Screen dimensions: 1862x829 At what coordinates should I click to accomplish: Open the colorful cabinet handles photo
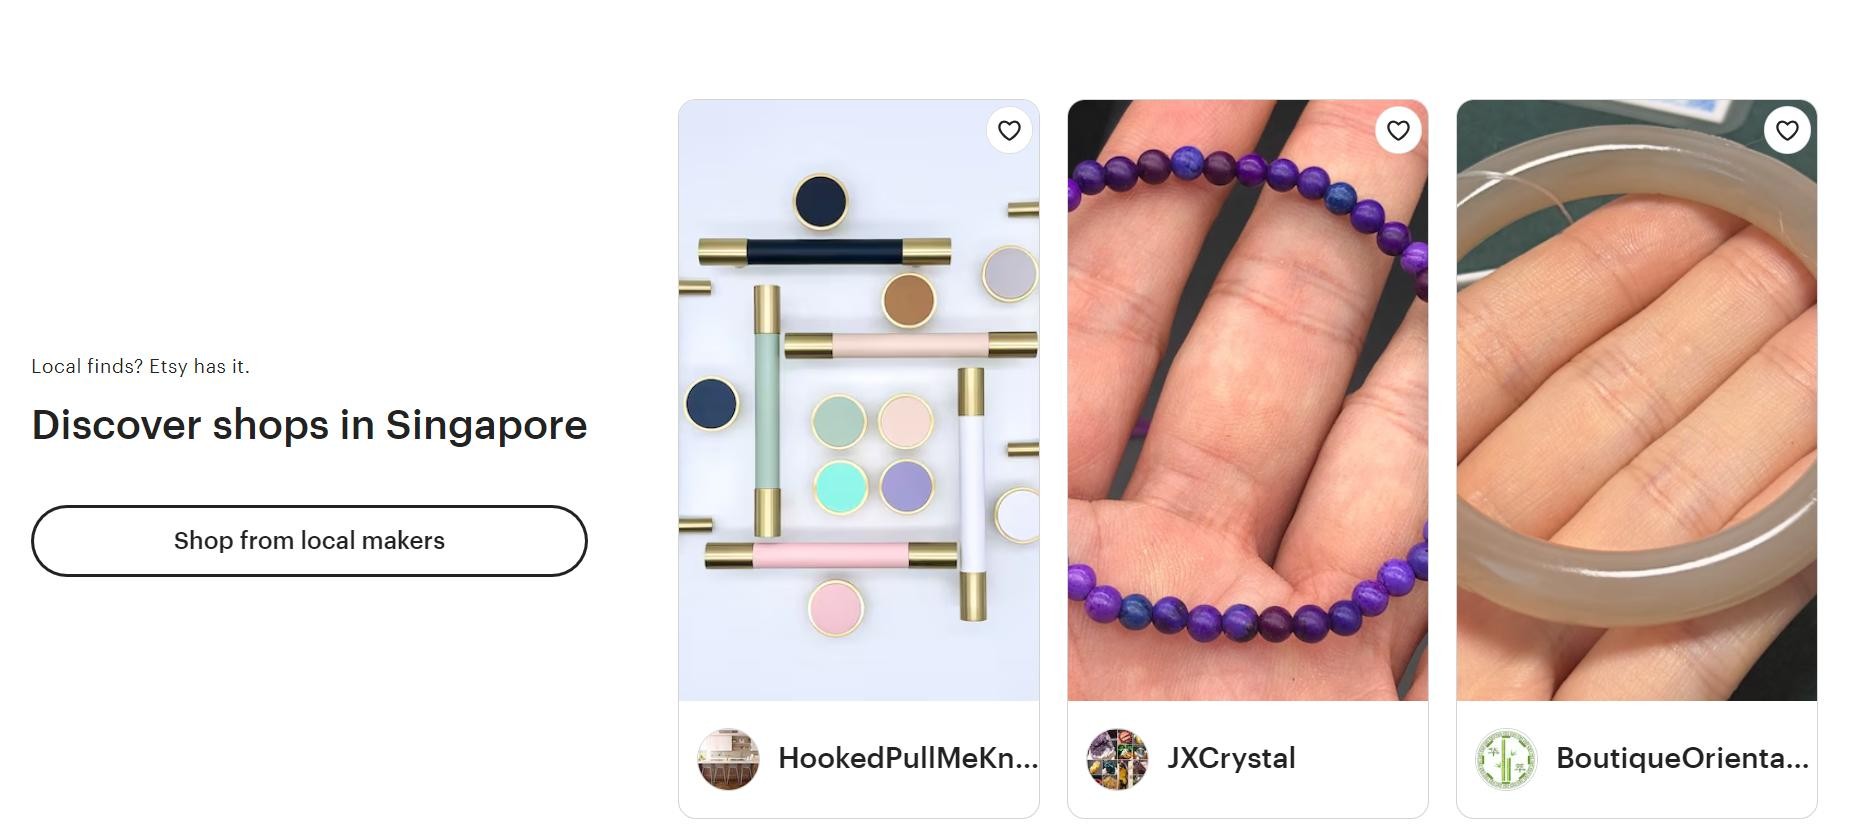click(859, 400)
